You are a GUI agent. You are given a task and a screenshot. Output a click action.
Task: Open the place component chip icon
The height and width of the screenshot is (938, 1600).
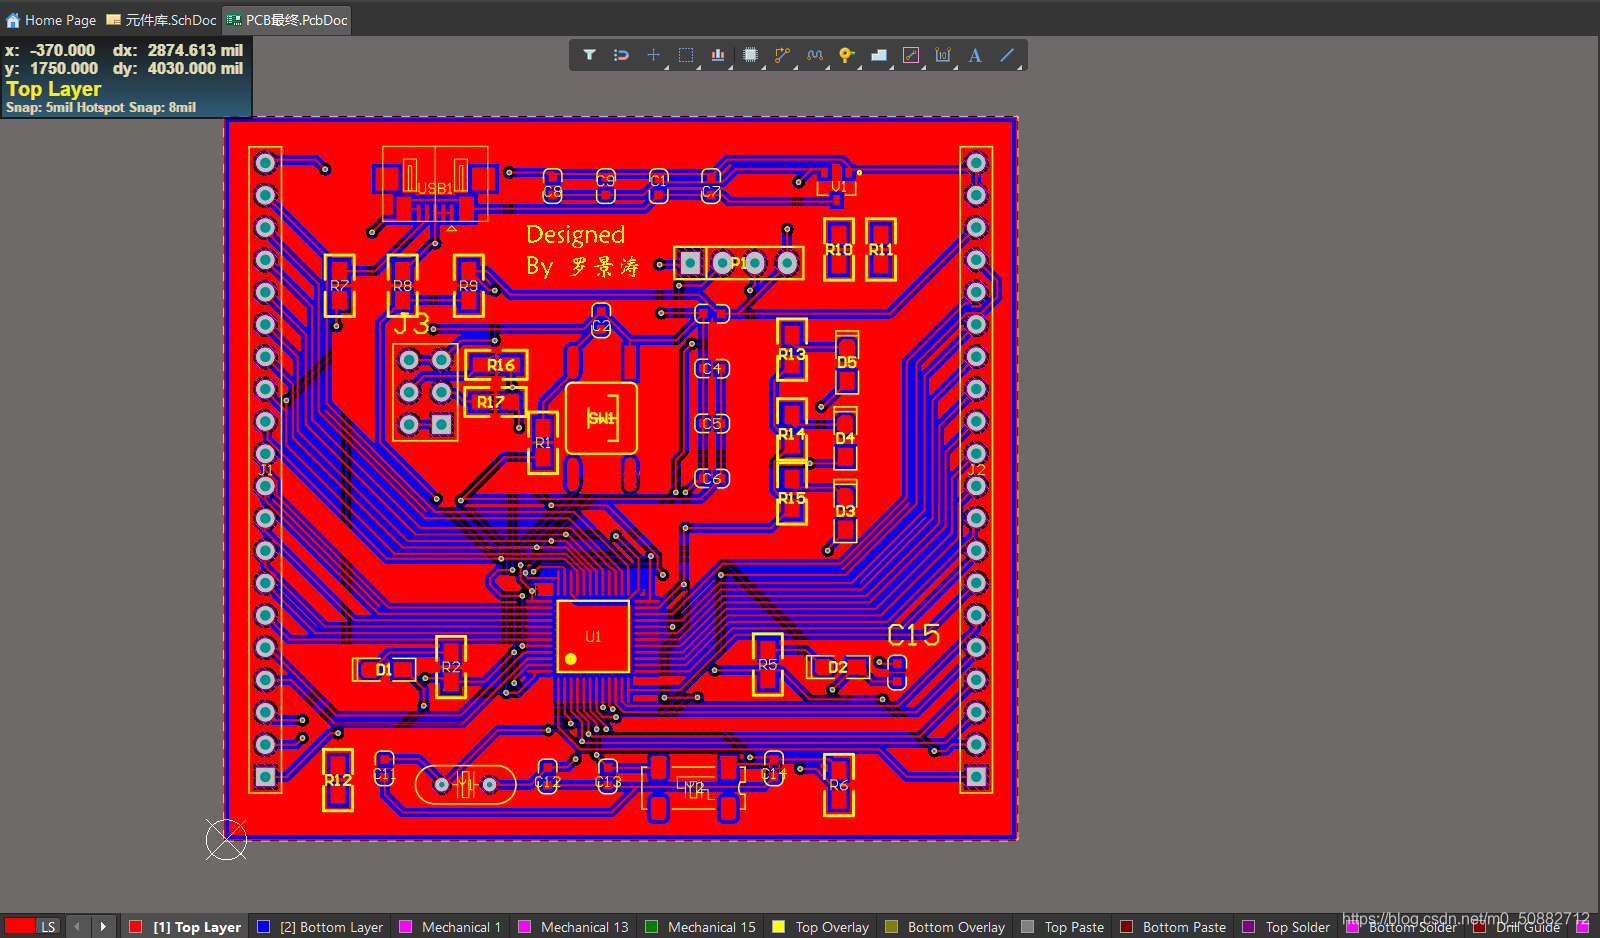(750, 55)
